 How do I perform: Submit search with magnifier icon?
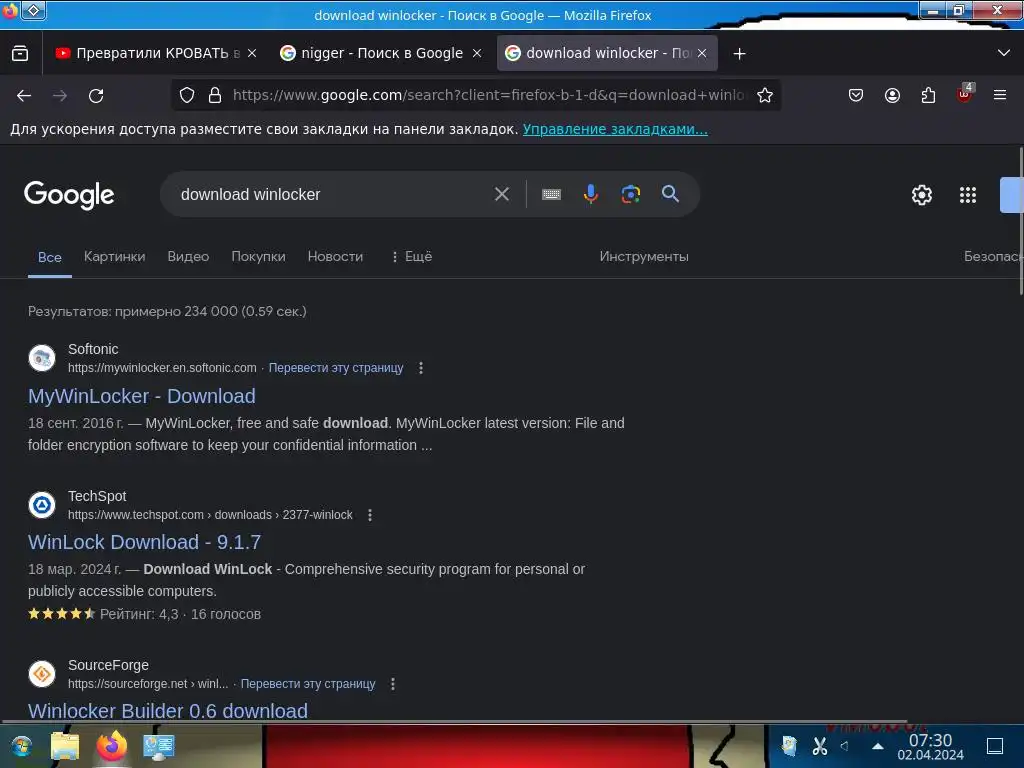670,194
